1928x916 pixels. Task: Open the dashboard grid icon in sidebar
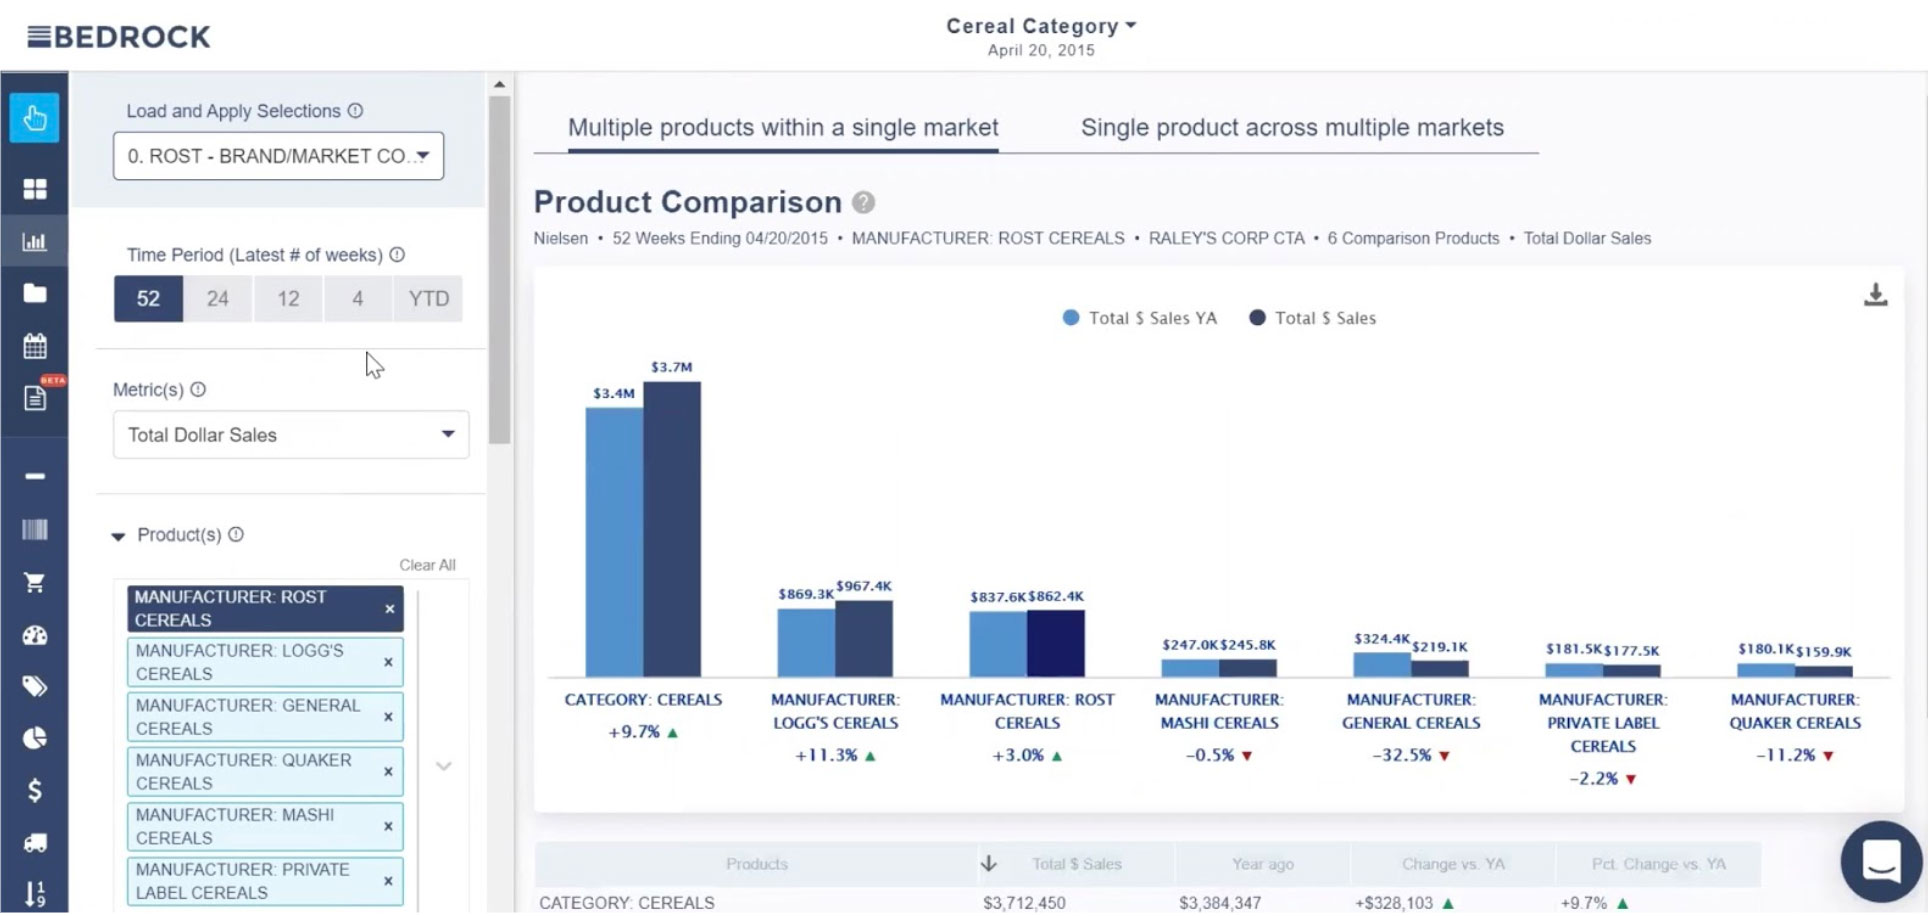pos(35,189)
